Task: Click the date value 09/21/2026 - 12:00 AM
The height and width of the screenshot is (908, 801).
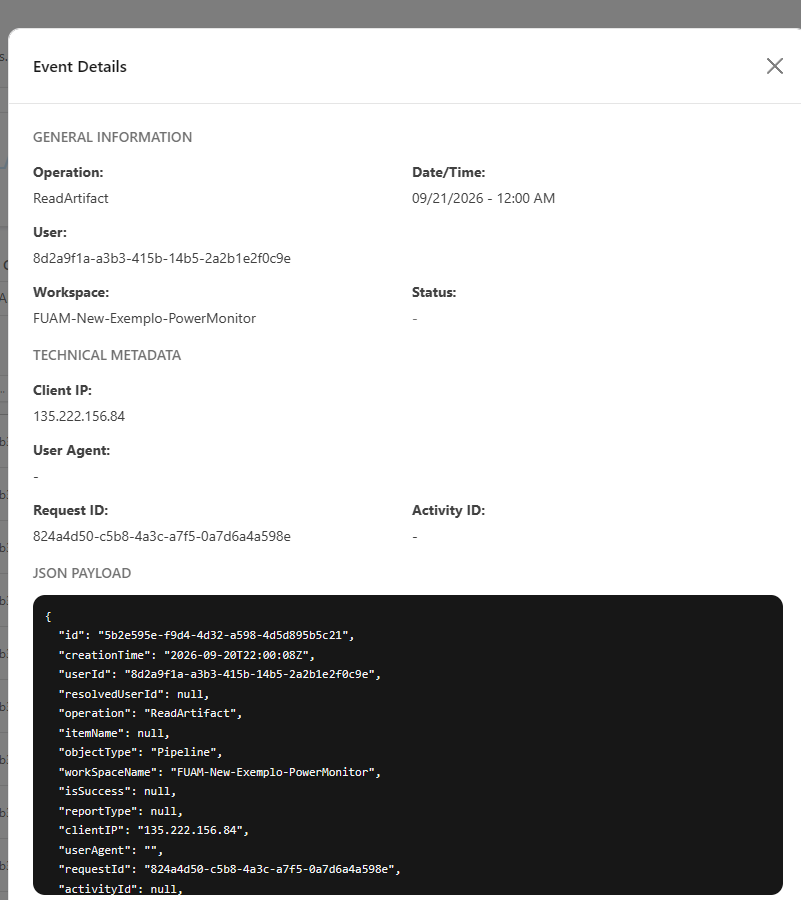Action: tap(483, 198)
